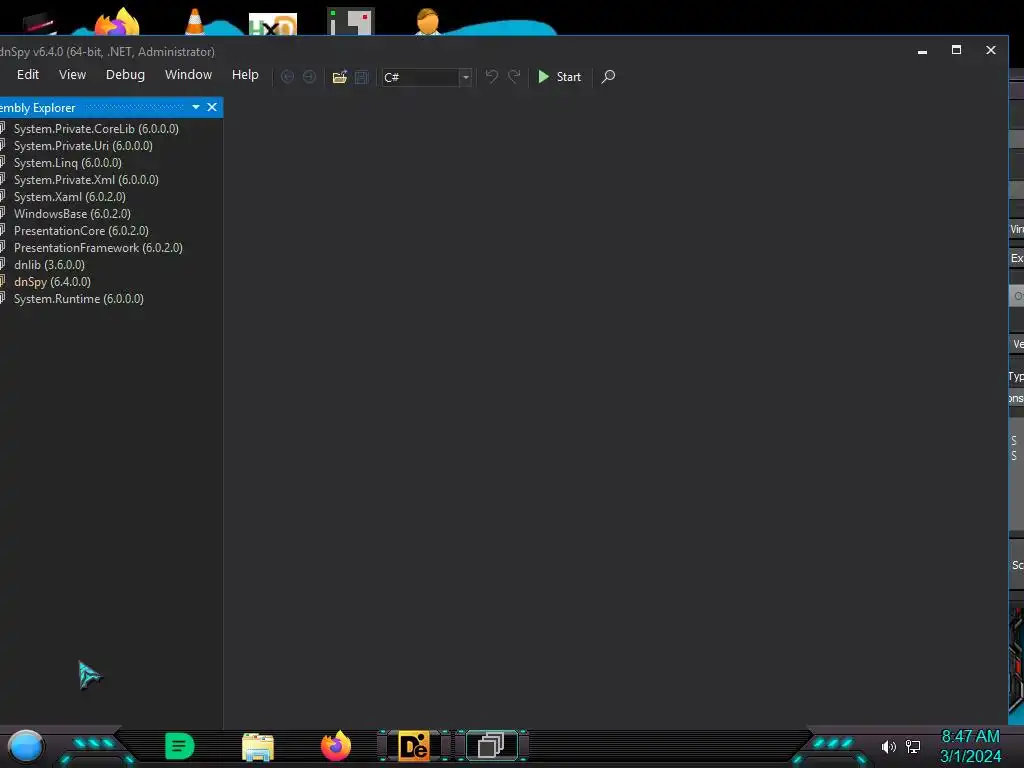Select PresentationCore (6.0.2.0) assembly
1024x768 pixels.
[x=81, y=231]
